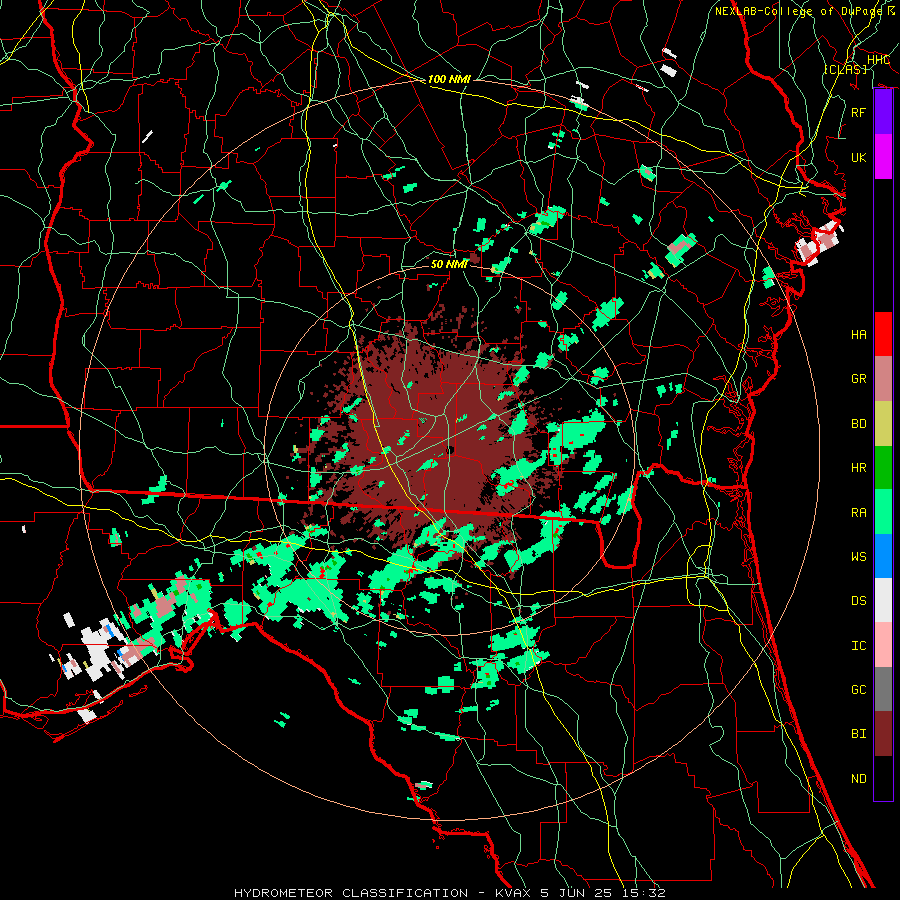This screenshot has height=900, width=900.
Task: Click the '[CLAS]' units label
Action: [845, 69]
